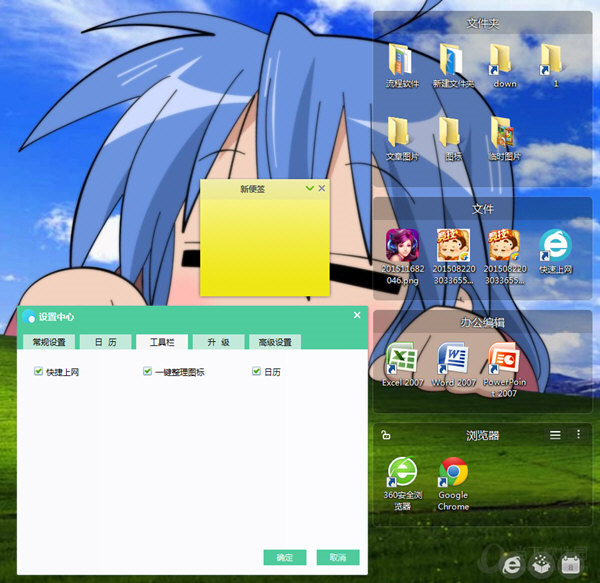Click the 浏览器 panel title

point(483,435)
